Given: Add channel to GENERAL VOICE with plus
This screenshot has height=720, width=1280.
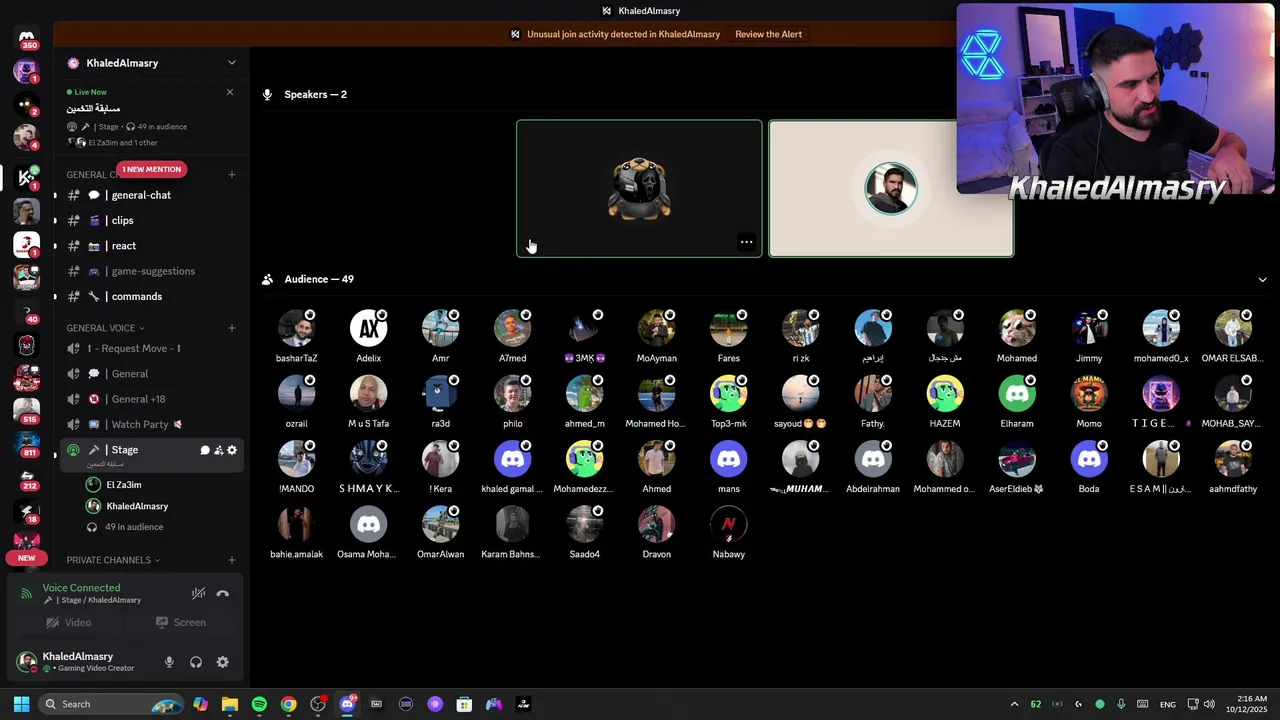Looking at the screenshot, I should (232, 328).
